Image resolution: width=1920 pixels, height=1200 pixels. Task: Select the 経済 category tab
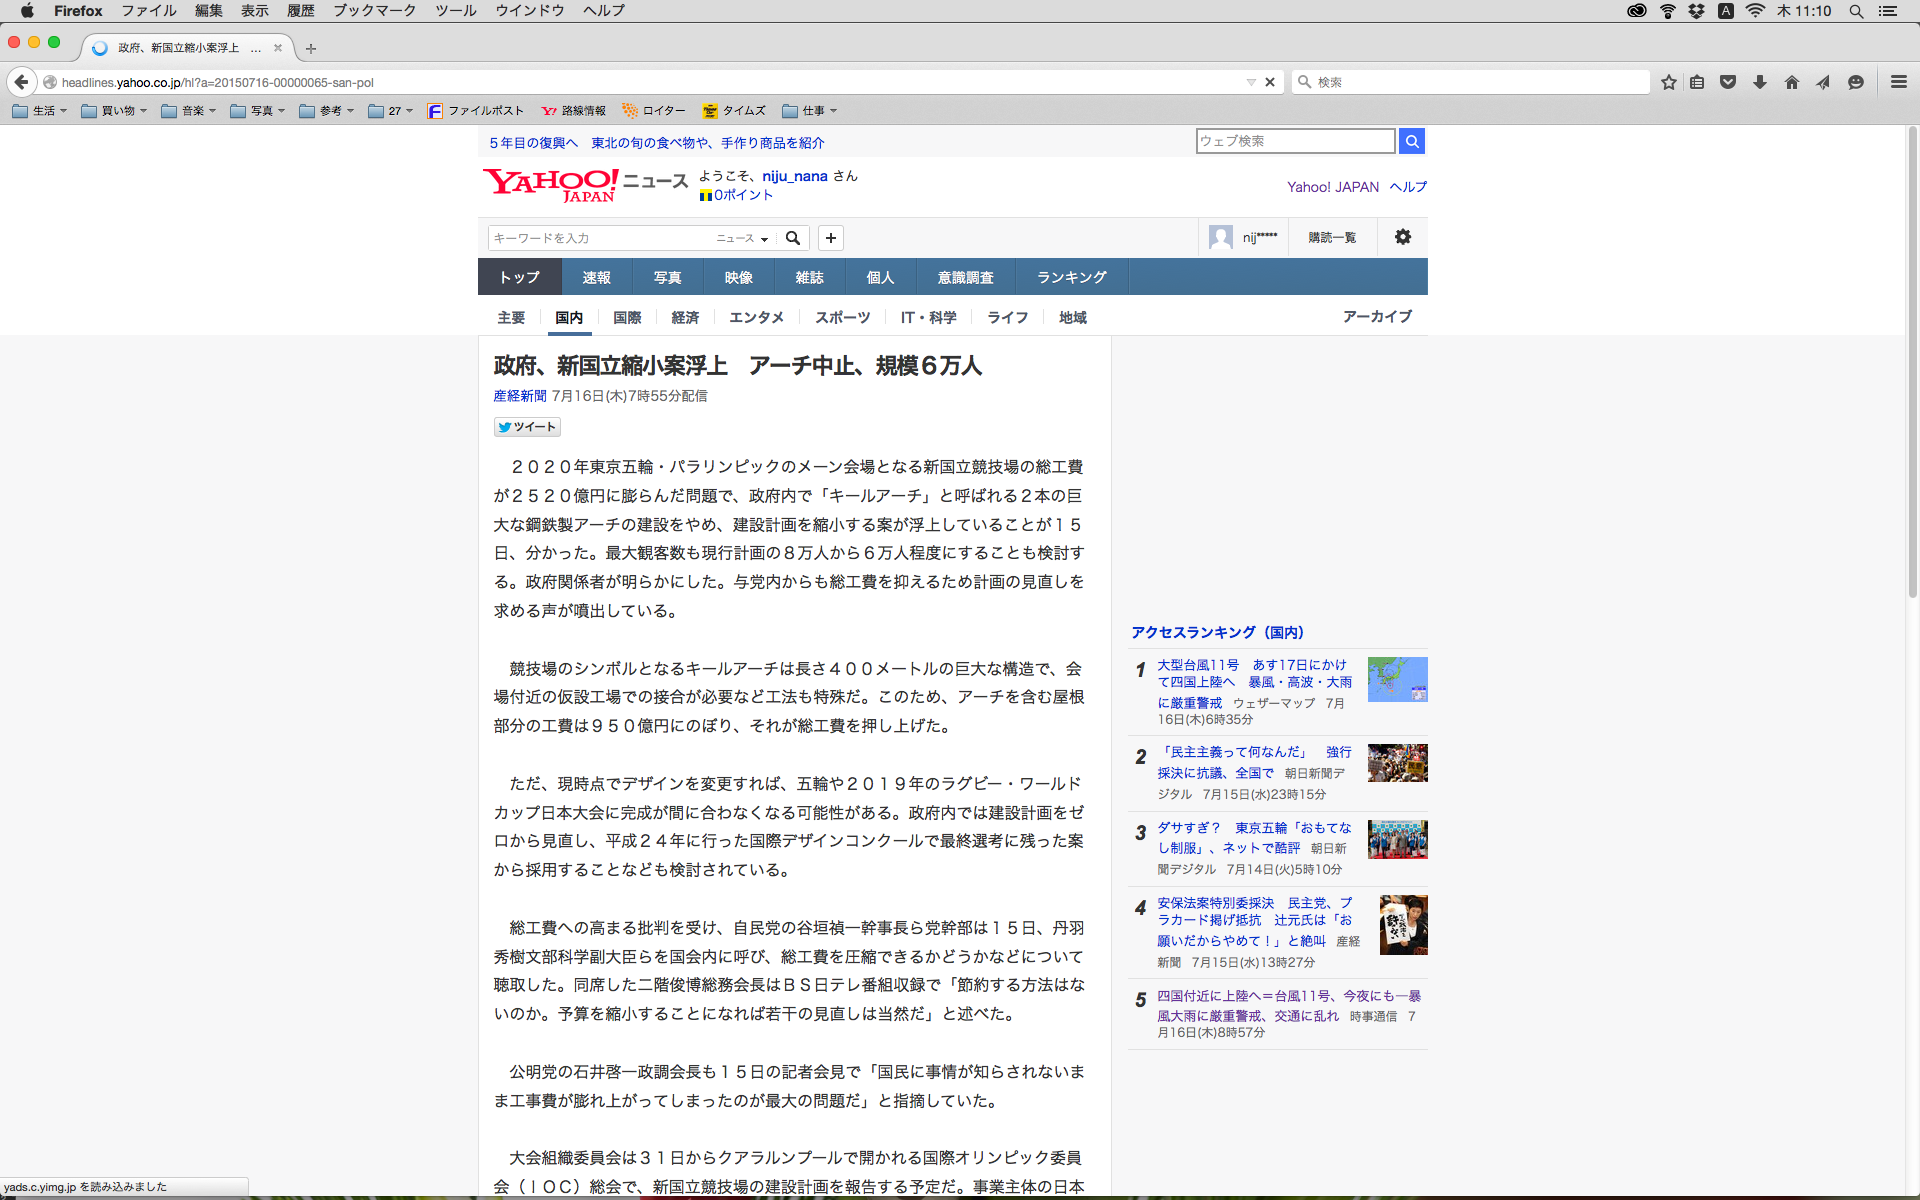(685, 317)
